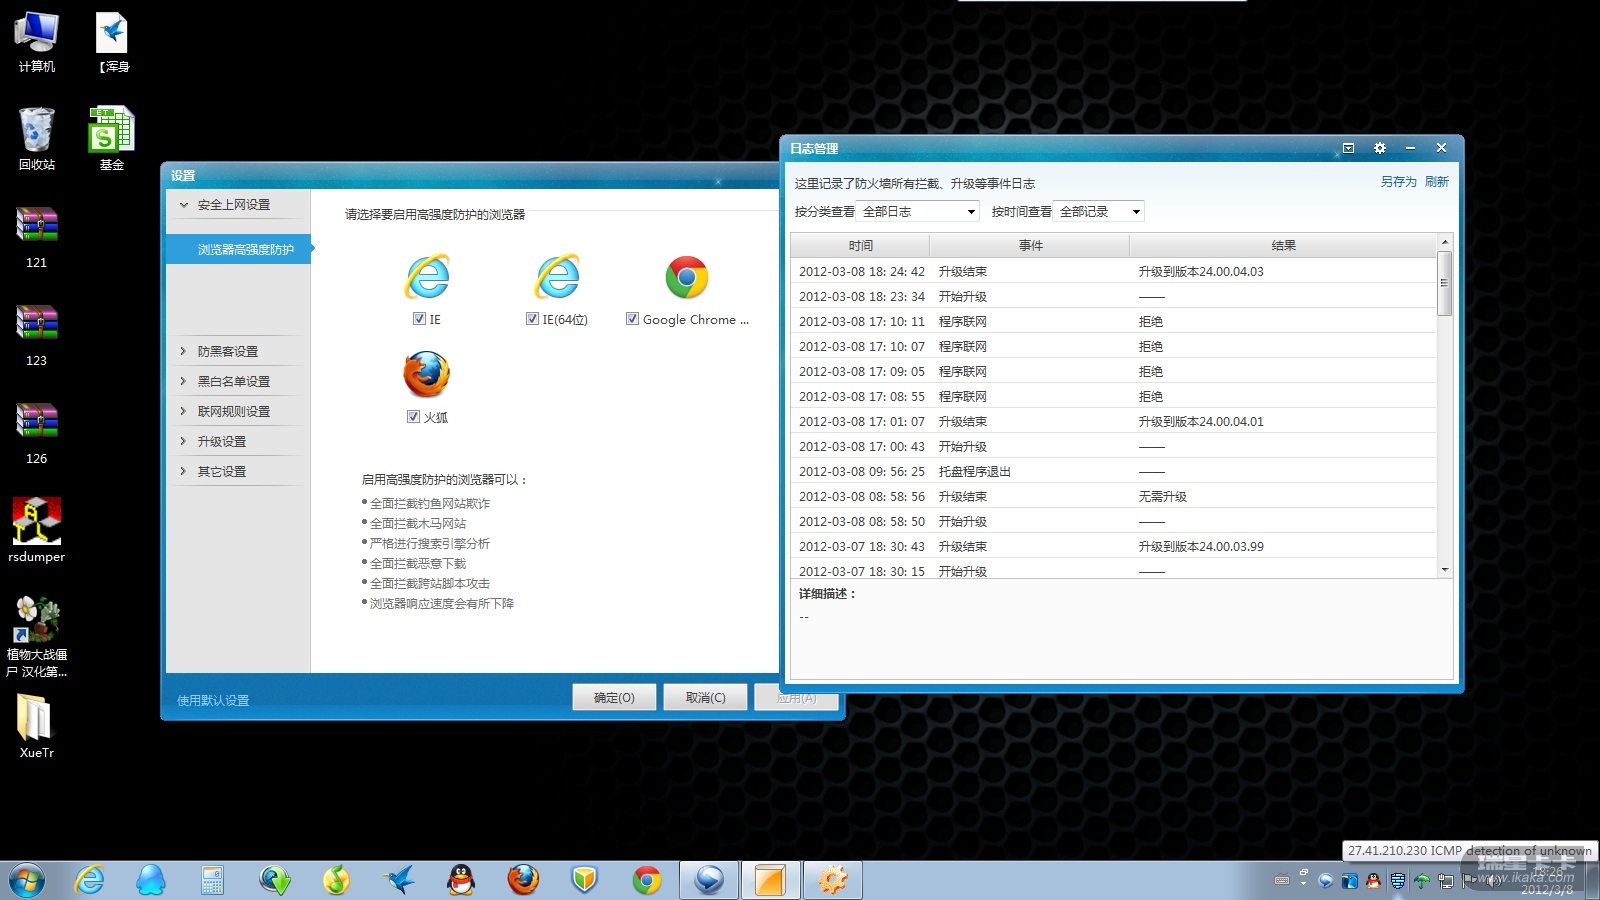
Task: Open the Recycle Bin (回收站) desktop icon
Action: point(37,130)
